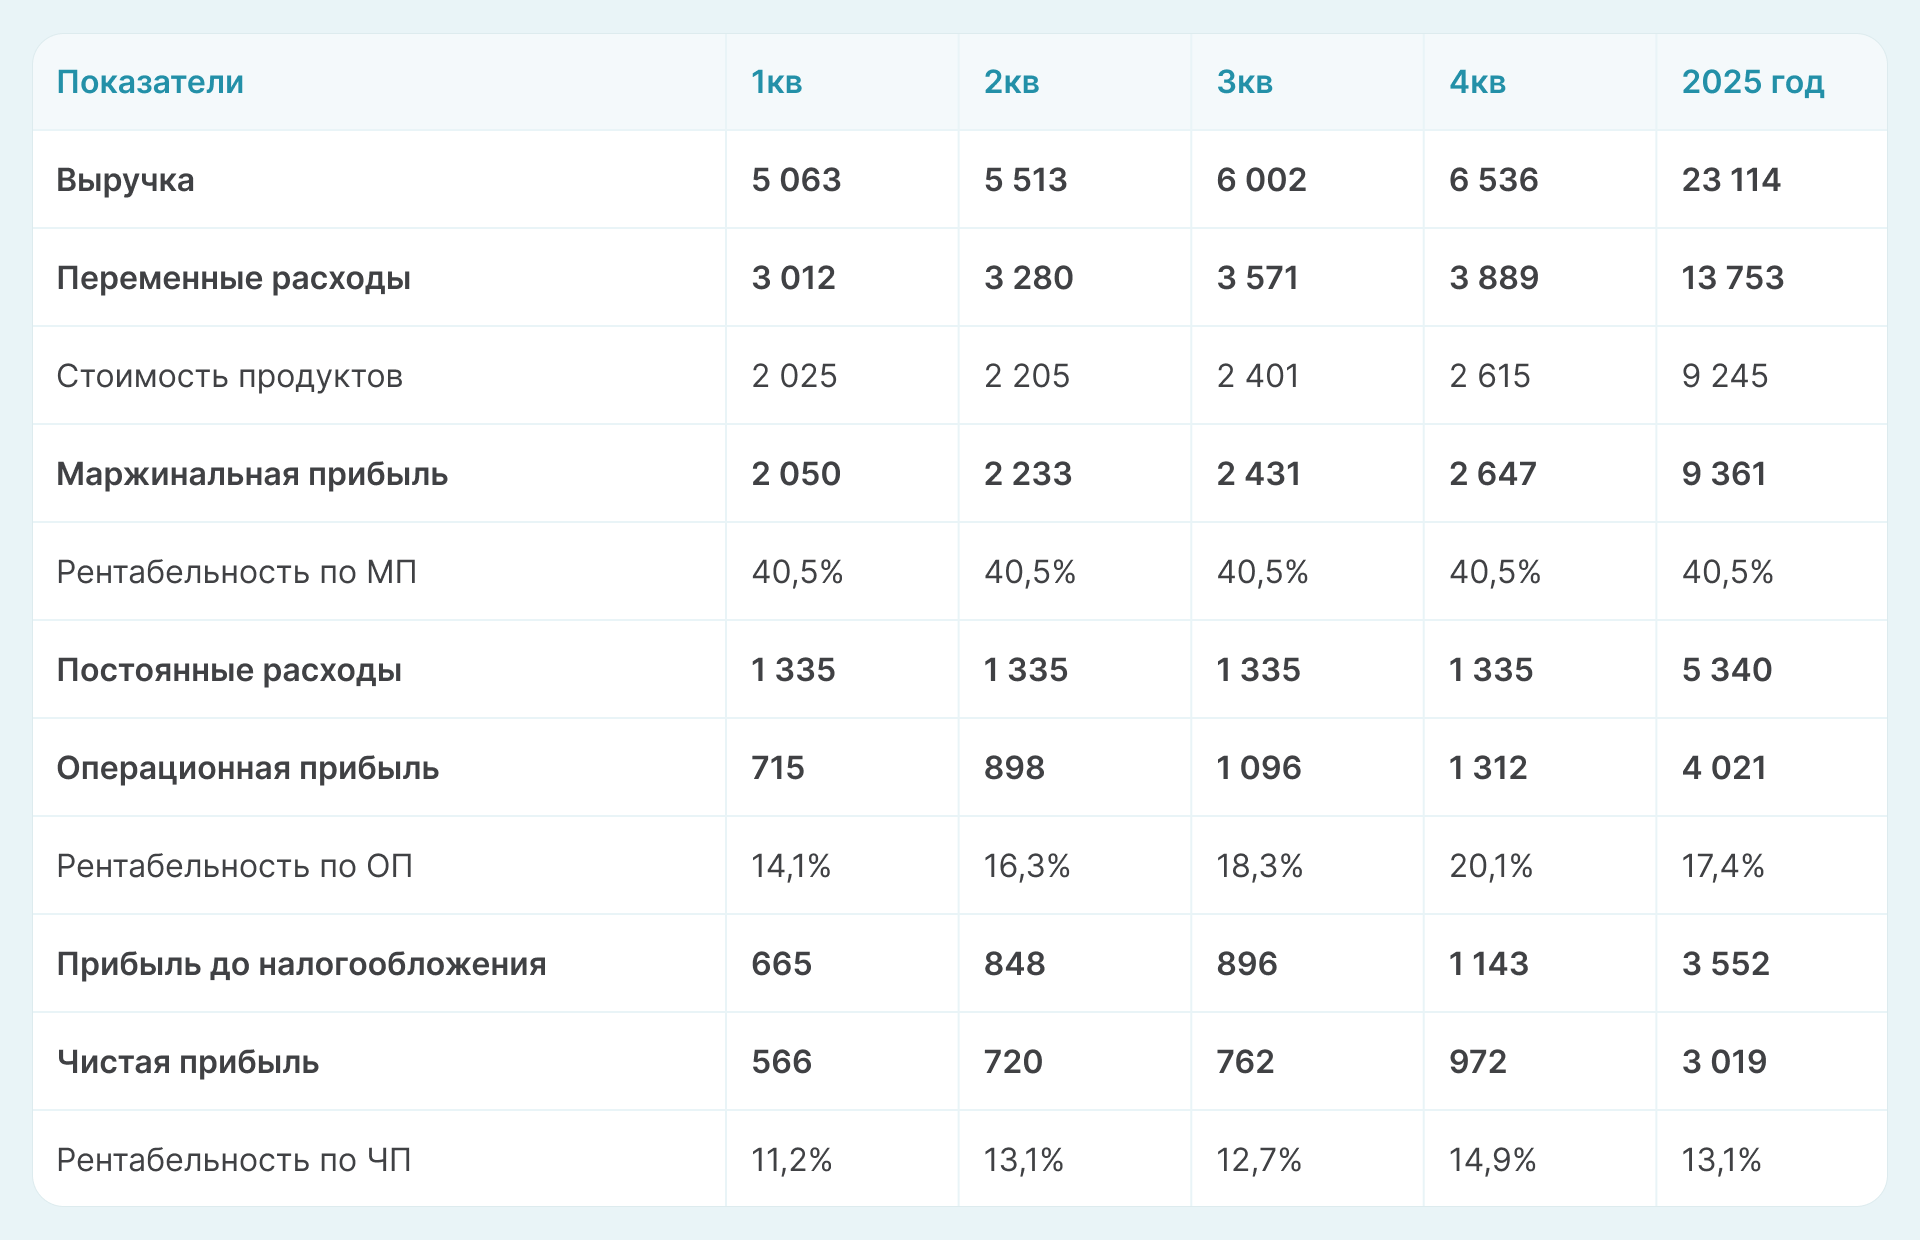Click 4кв operating profit value 1 312
Screen dimensions: 1920x1240
[x=1488, y=768]
